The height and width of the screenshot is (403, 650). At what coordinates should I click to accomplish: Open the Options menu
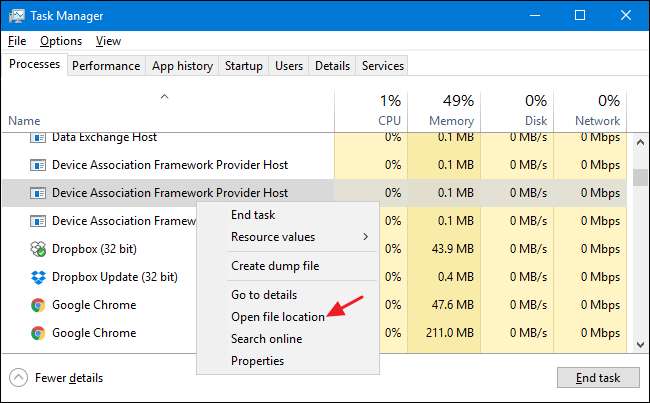pyautogui.click(x=61, y=41)
